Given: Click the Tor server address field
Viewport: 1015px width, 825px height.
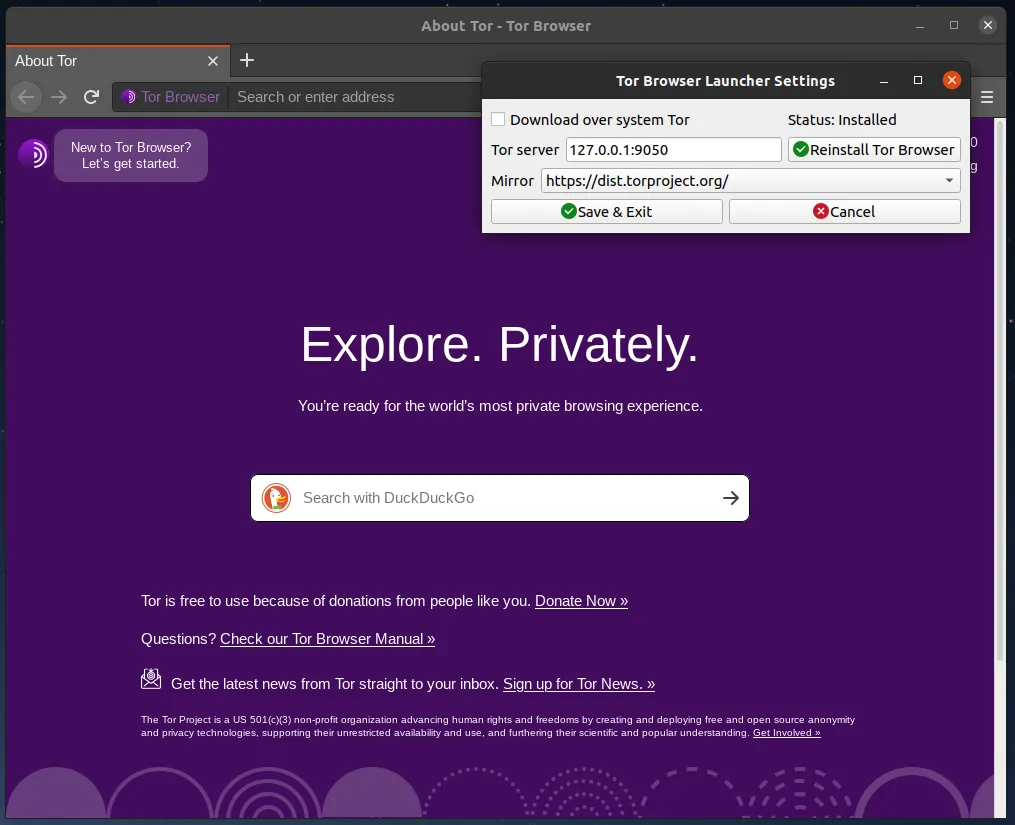Looking at the screenshot, I should (x=673, y=150).
